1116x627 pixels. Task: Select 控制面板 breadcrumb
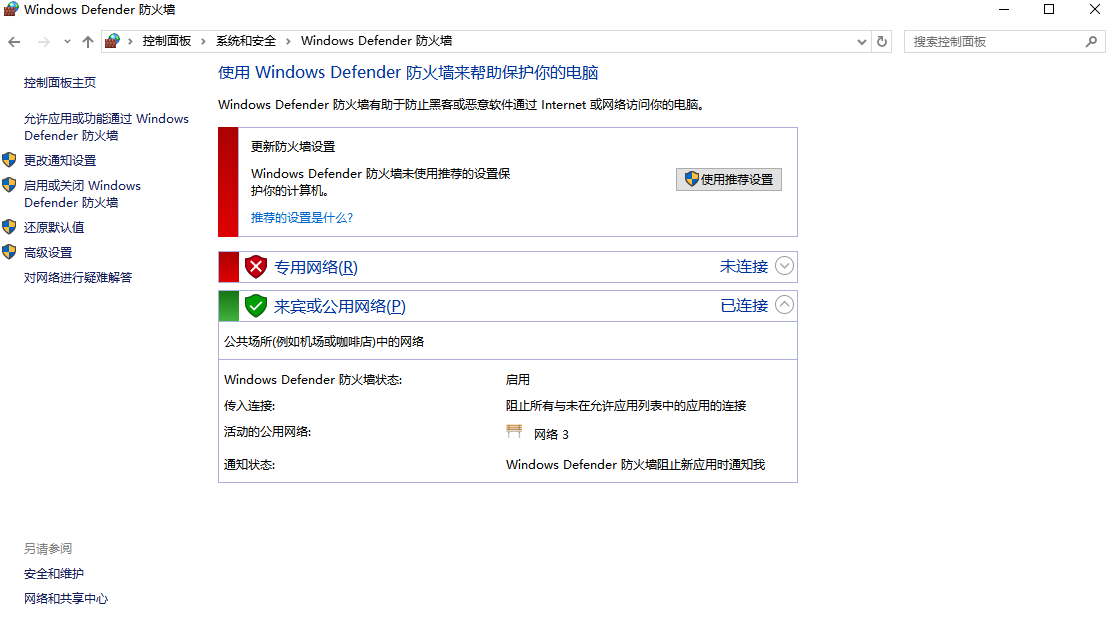coord(167,41)
